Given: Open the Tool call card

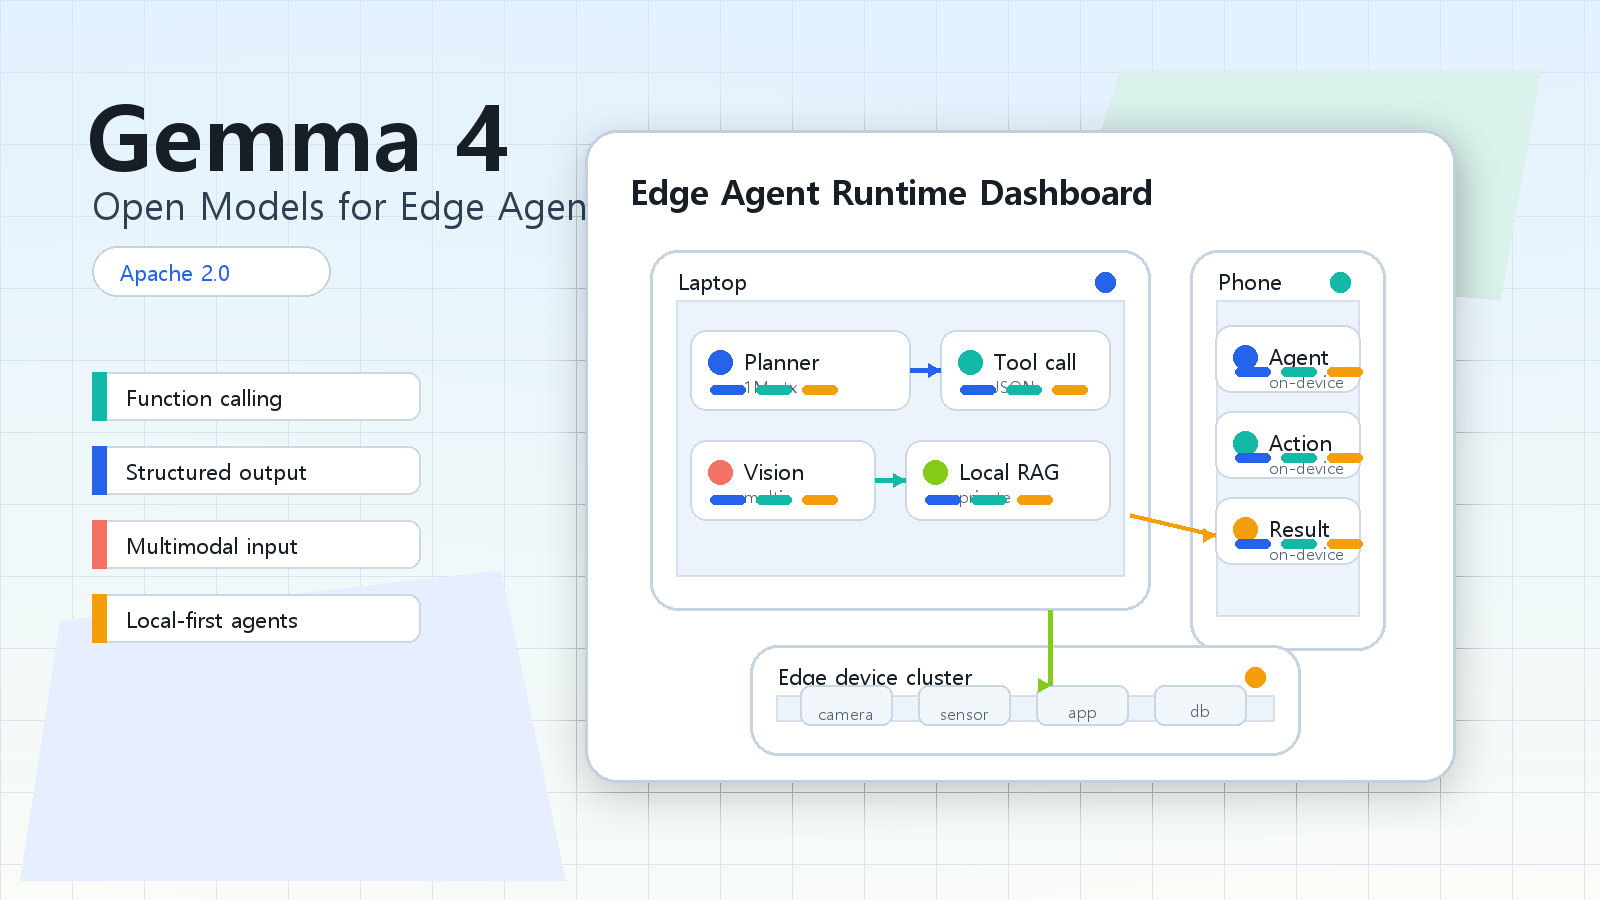Looking at the screenshot, I should [1025, 370].
